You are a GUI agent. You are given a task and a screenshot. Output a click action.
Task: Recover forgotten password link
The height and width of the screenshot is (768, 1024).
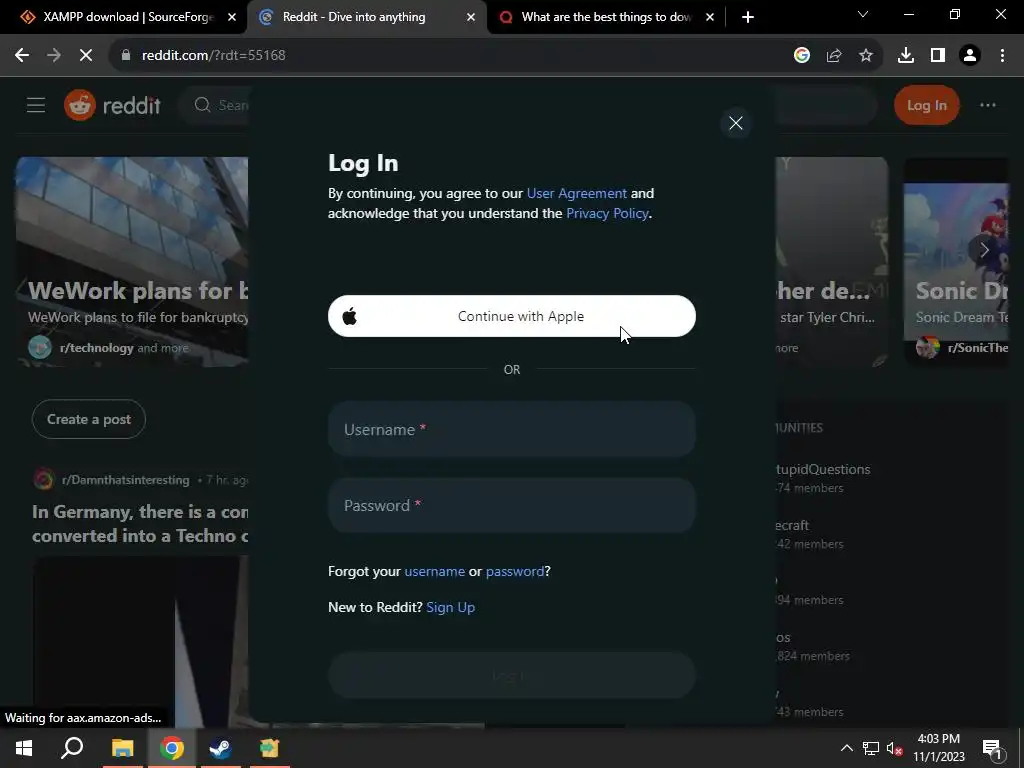pos(515,571)
